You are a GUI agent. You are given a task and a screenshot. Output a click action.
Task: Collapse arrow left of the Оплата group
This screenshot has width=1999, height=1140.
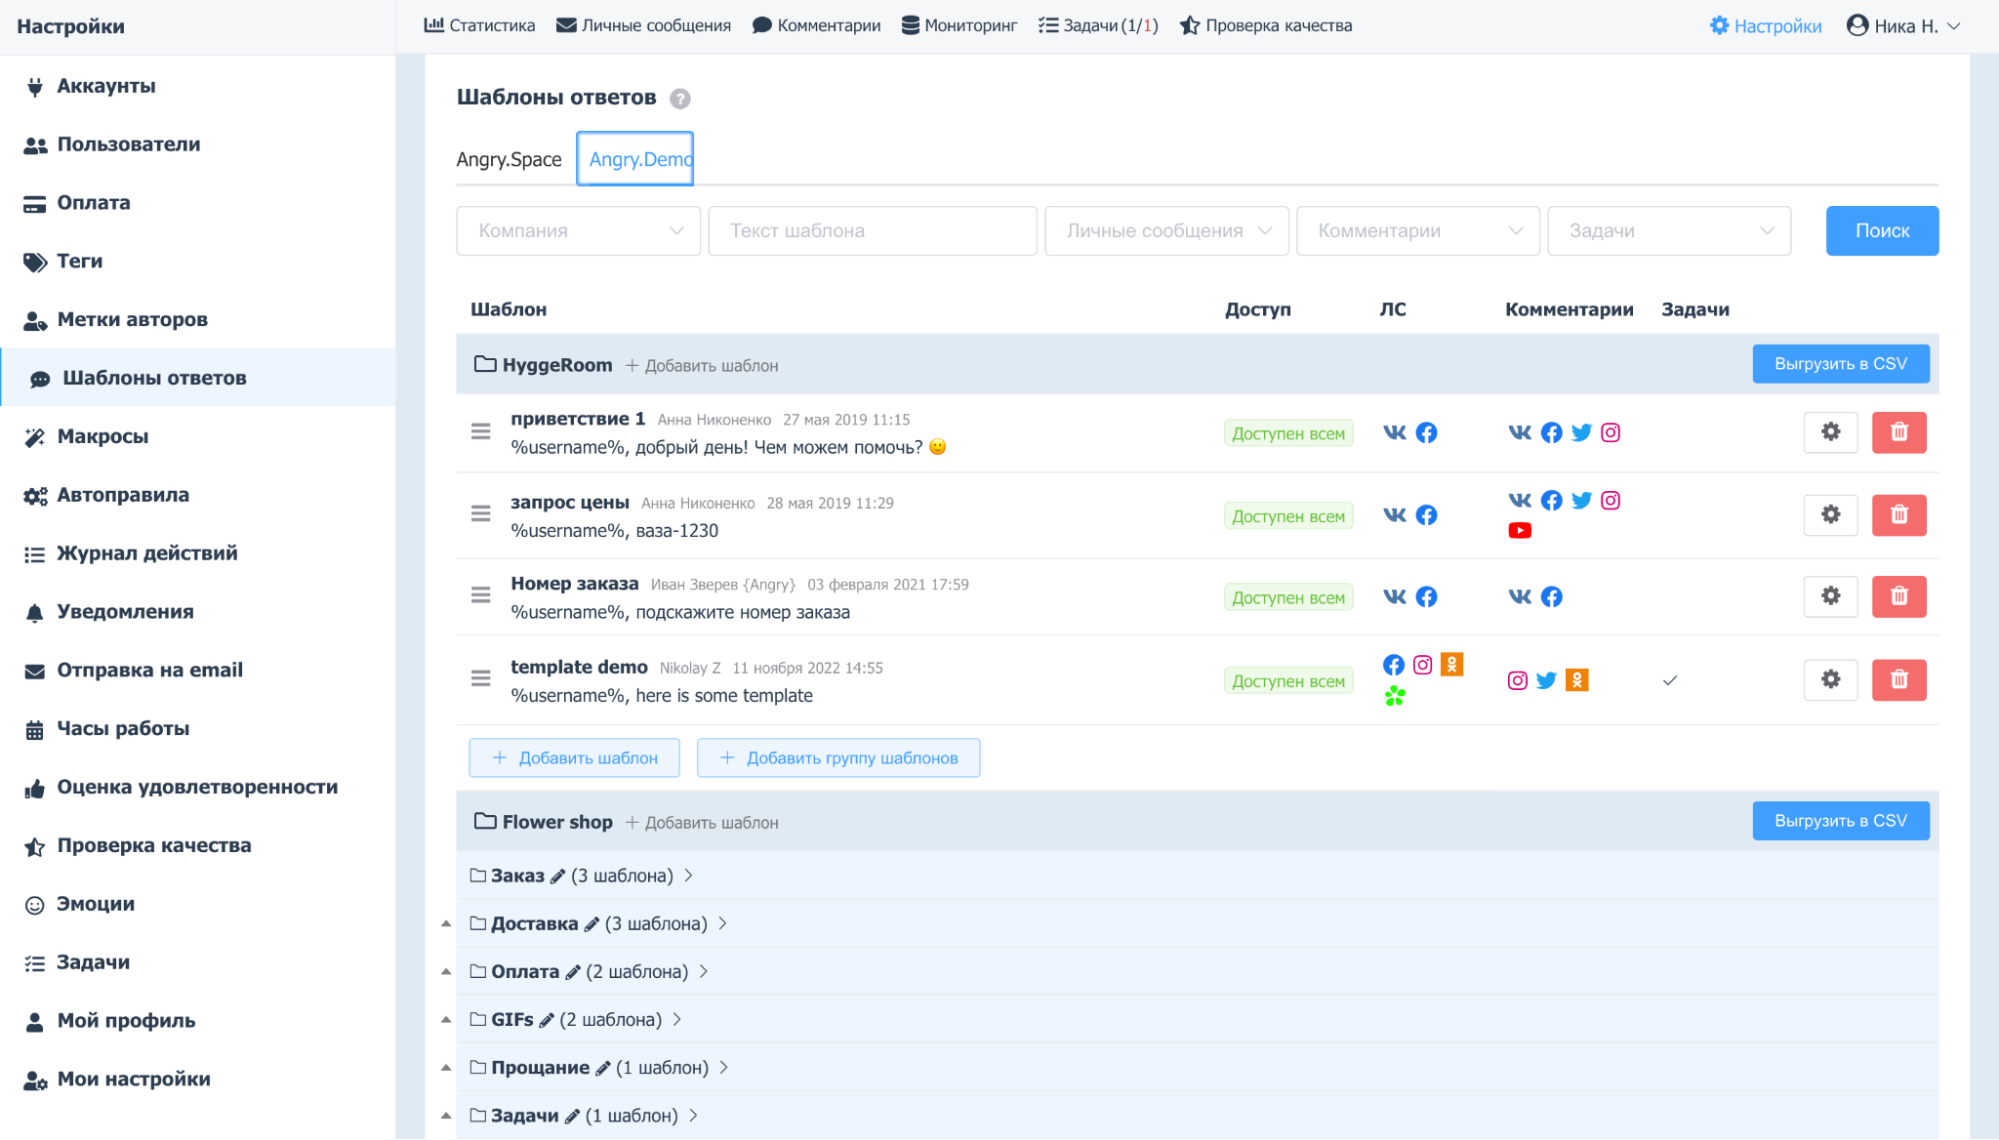[x=446, y=972]
